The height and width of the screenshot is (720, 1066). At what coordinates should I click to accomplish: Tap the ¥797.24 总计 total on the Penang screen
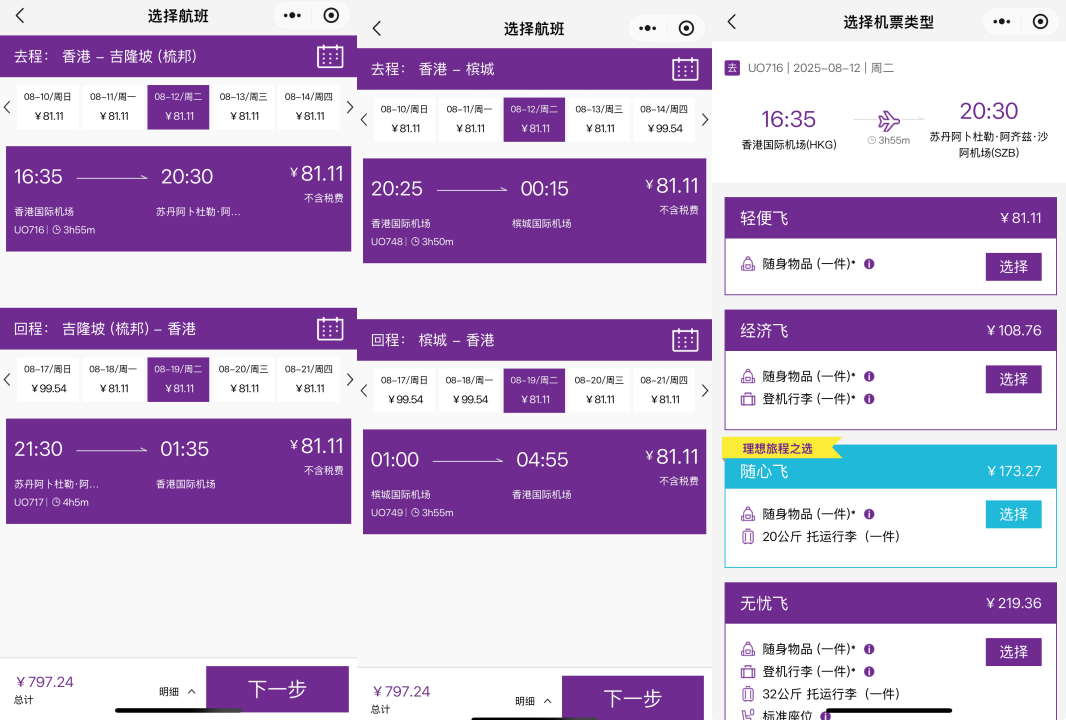pos(401,699)
